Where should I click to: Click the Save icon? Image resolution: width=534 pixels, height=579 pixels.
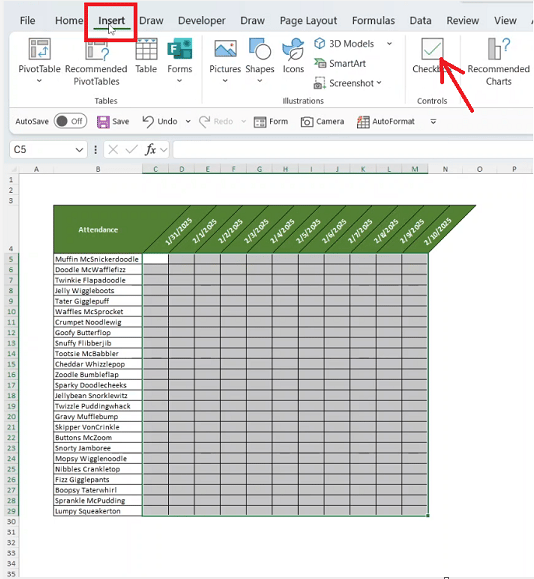[103, 121]
